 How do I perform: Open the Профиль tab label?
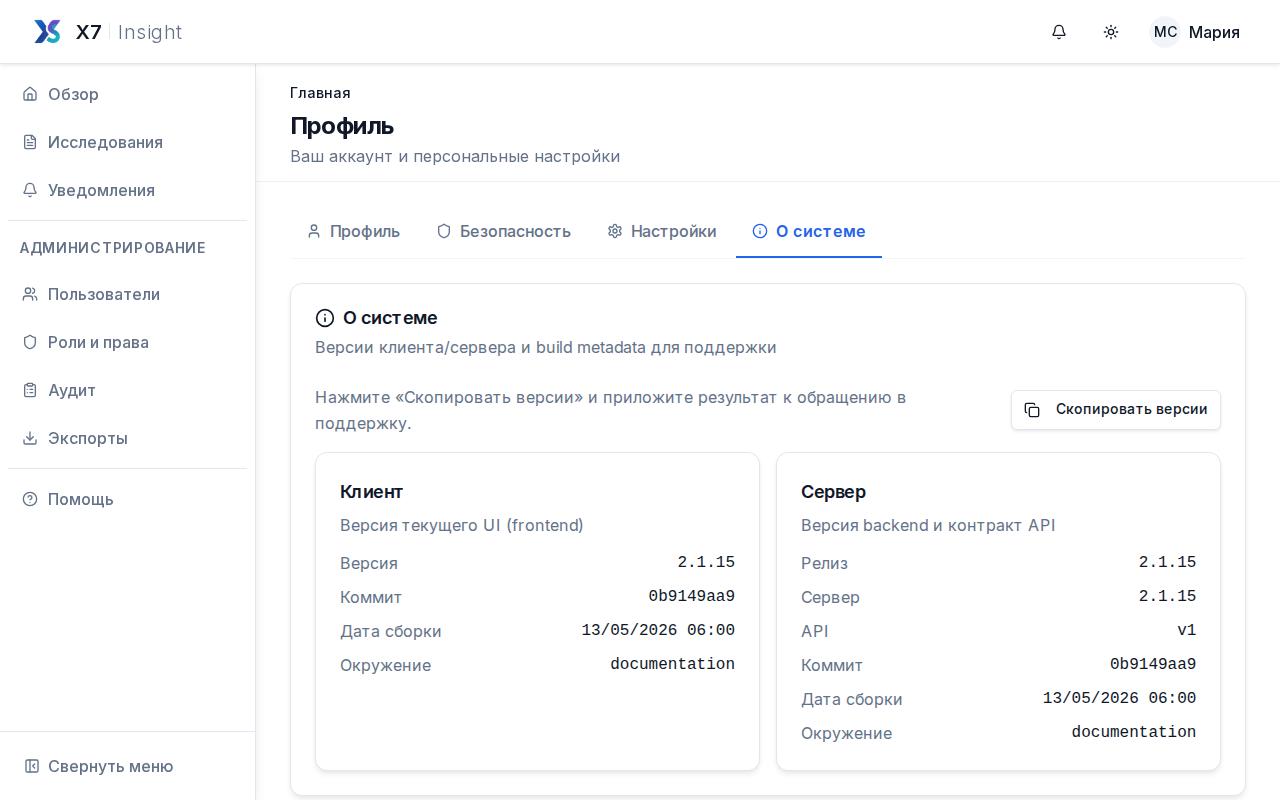click(365, 231)
